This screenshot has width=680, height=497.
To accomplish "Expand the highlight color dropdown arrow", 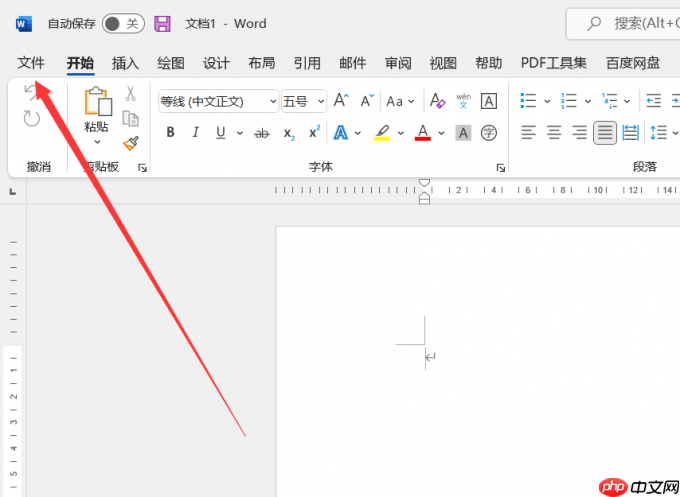I will point(401,133).
